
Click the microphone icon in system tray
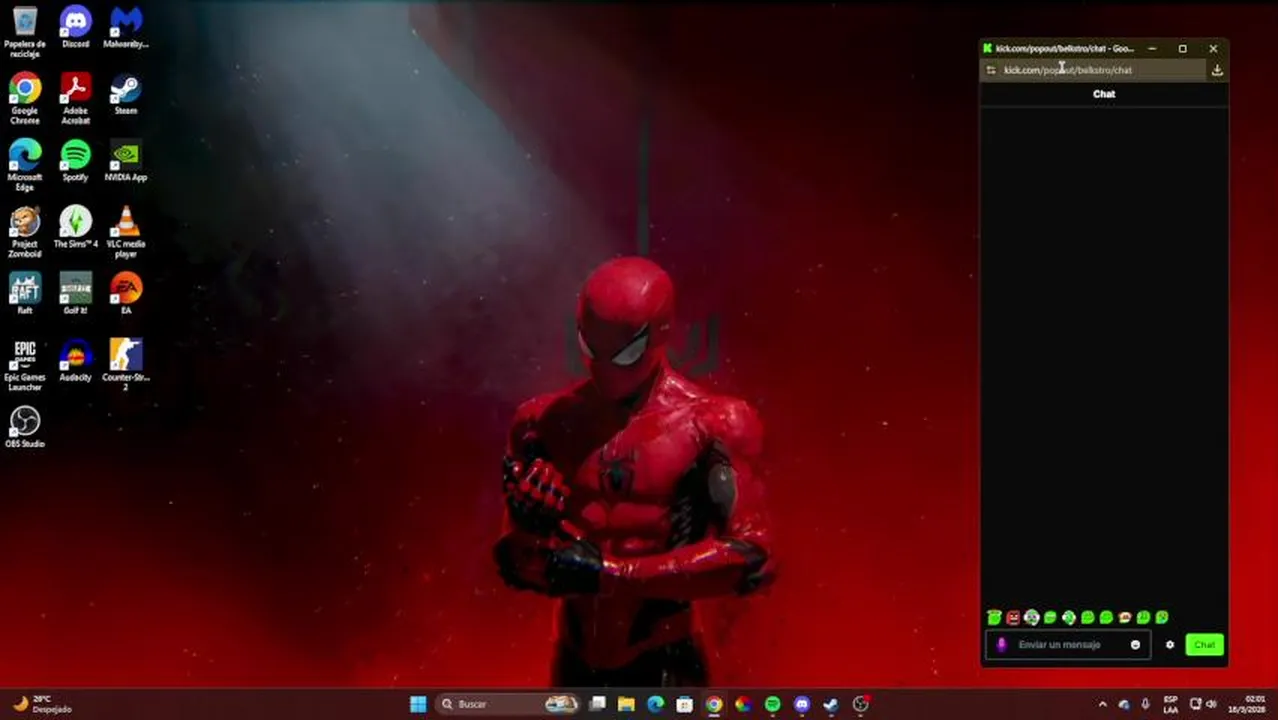point(1145,704)
